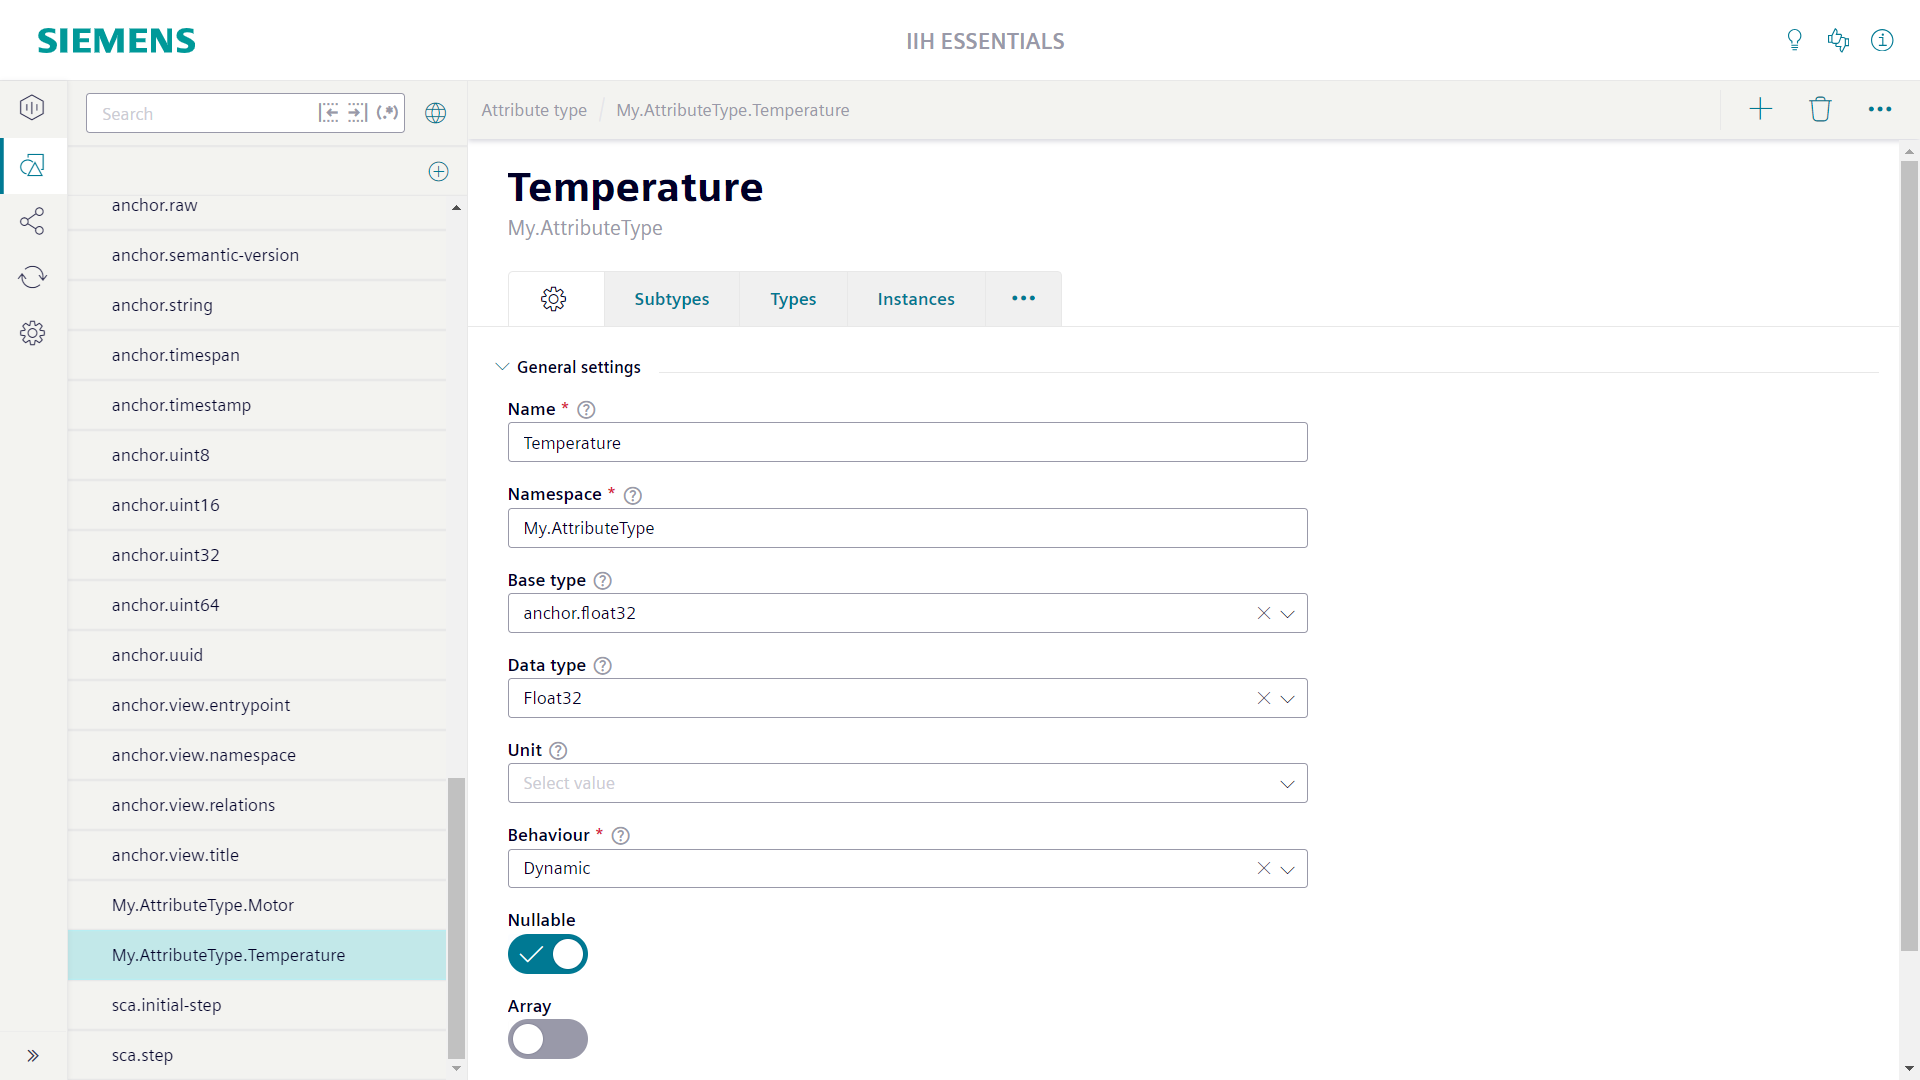The height and width of the screenshot is (1080, 1920).
Task: Select anchor.view.entrypoint in list
Action: click(257, 705)
